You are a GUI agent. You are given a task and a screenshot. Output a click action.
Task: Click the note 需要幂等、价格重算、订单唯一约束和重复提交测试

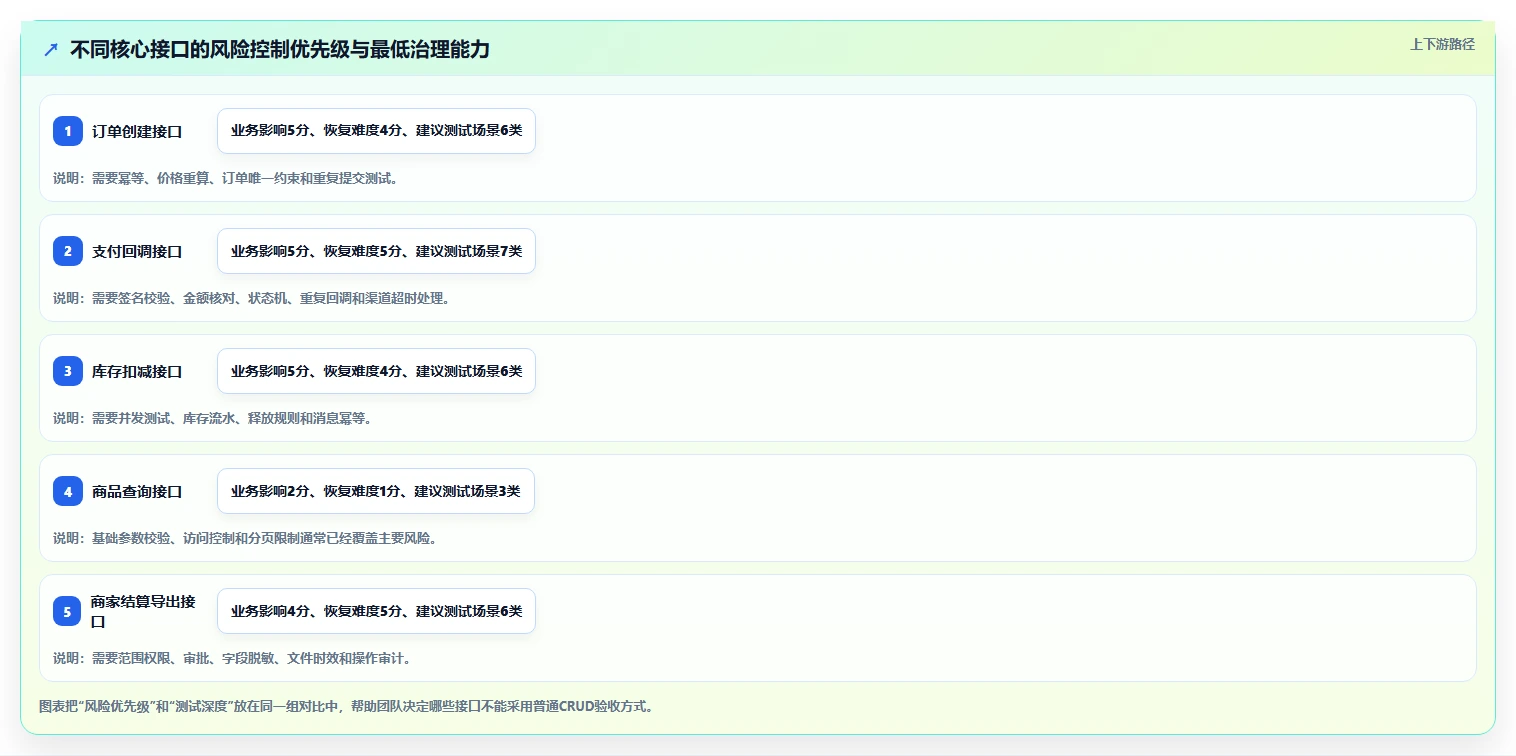click(229, 178)
